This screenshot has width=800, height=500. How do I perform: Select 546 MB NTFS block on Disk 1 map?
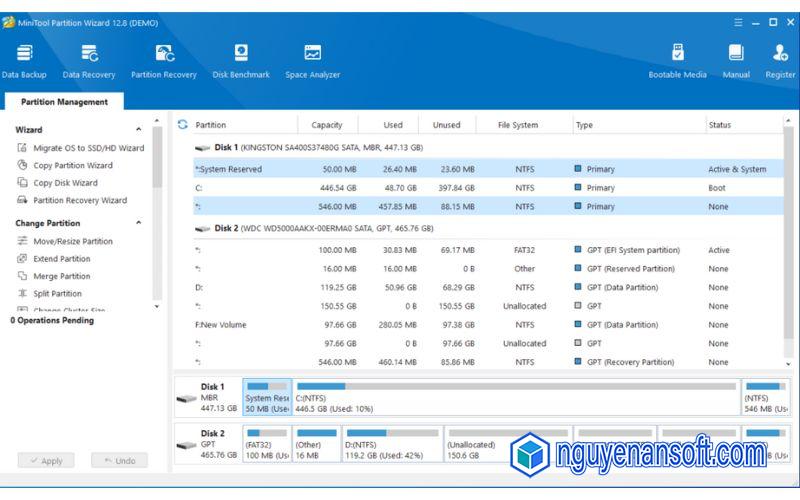tap(765, 397)
